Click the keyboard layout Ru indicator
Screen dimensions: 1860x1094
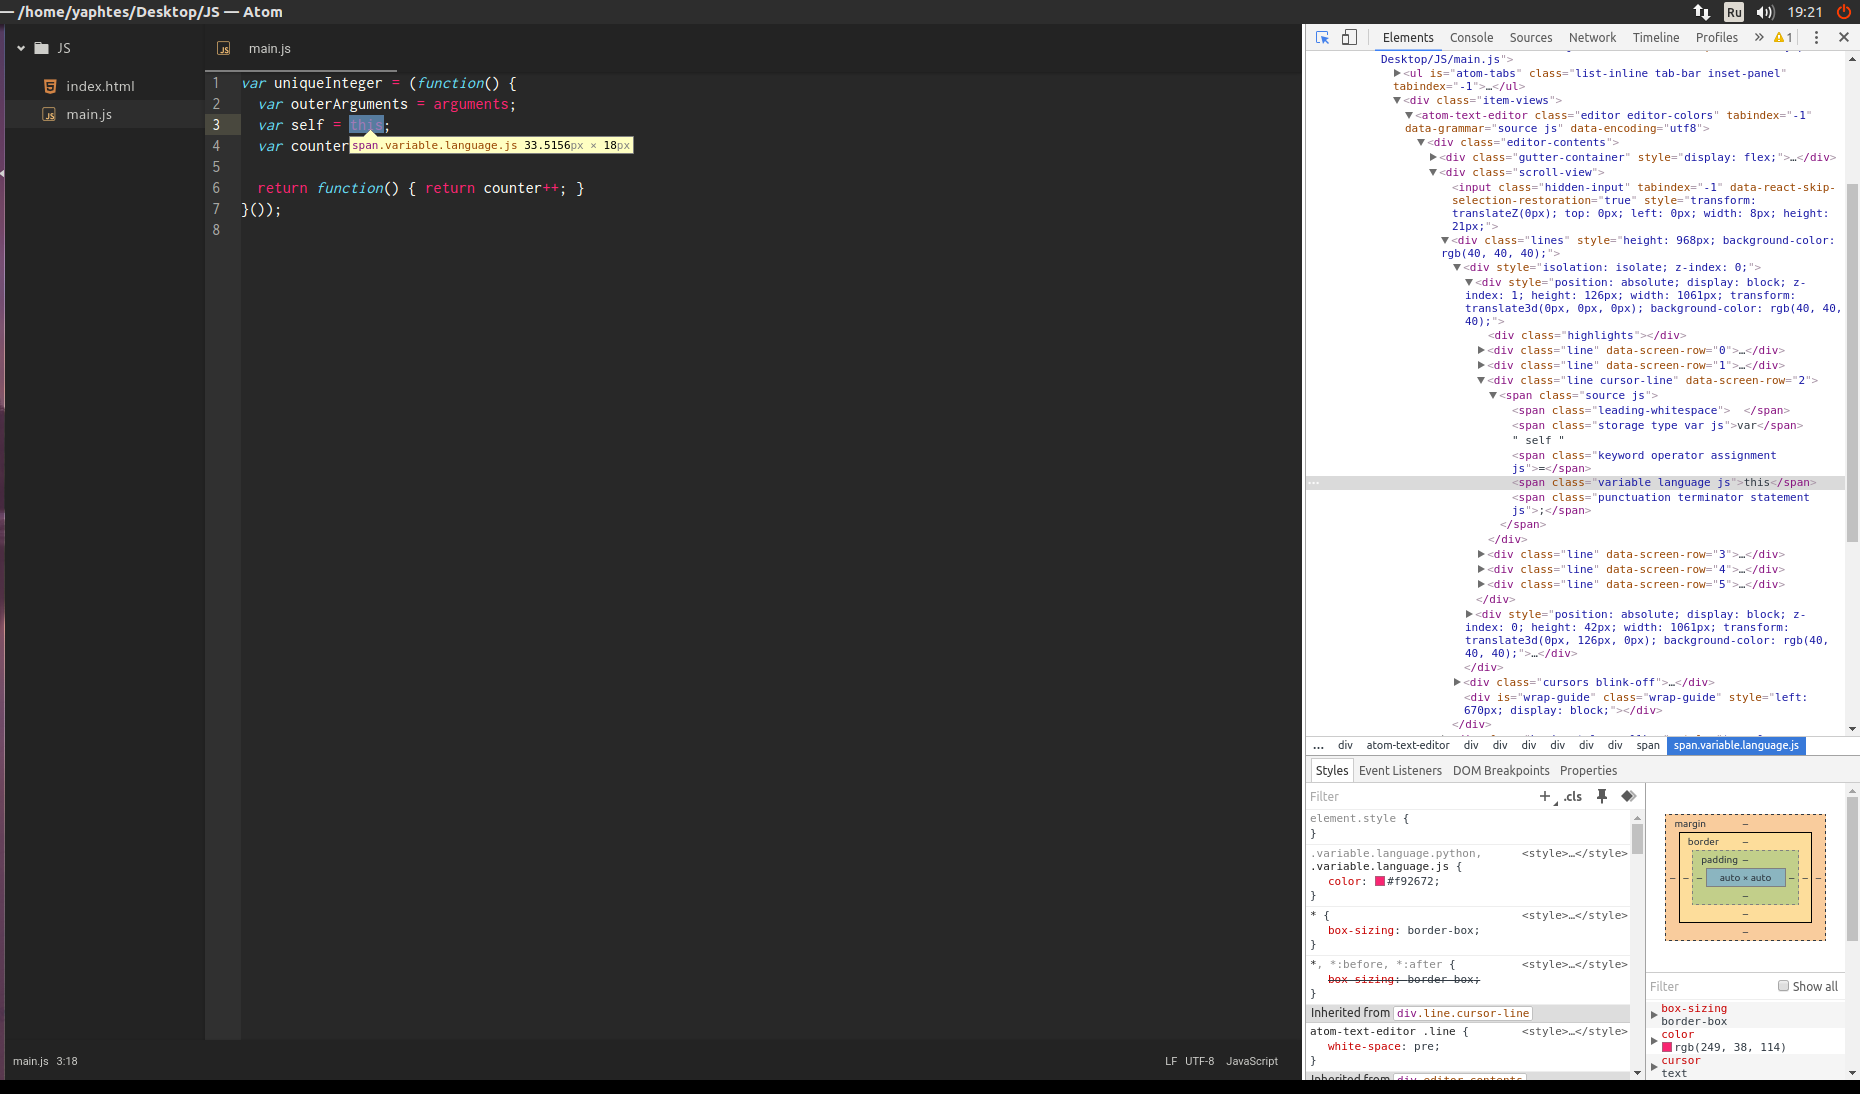[1734, 12]
